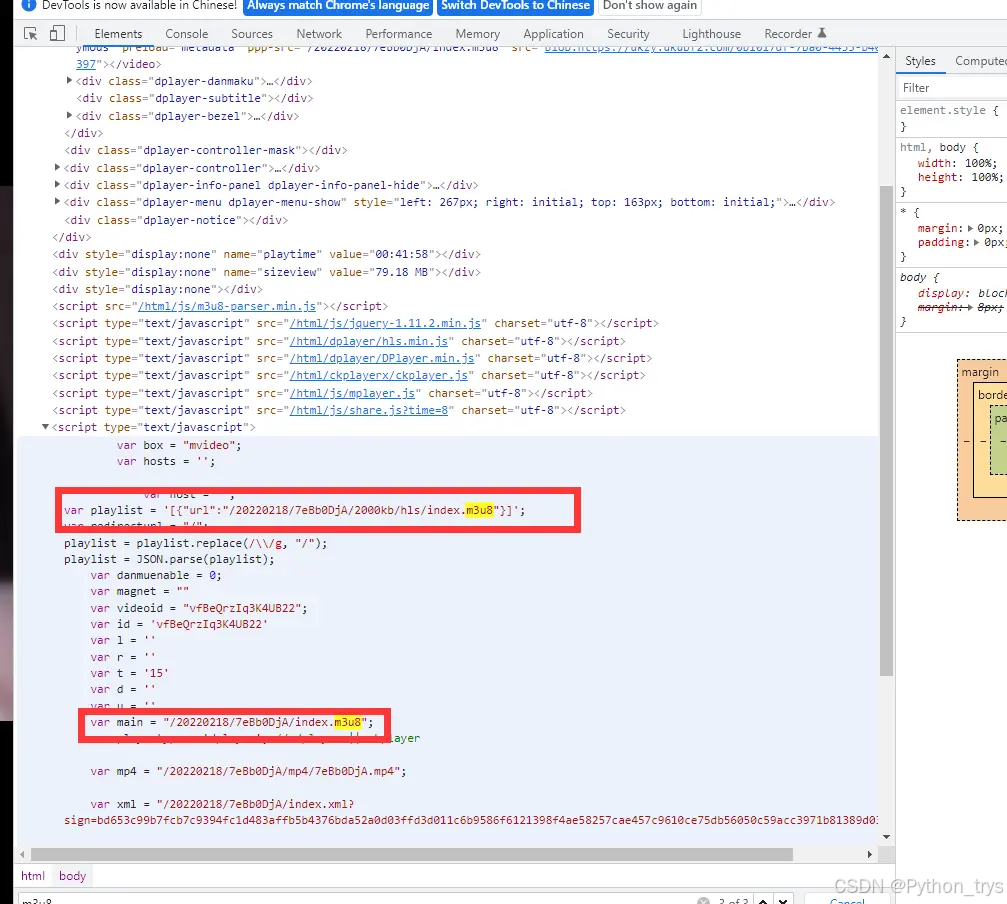Open the ckplayer.js script link

(x=378, y=375)
